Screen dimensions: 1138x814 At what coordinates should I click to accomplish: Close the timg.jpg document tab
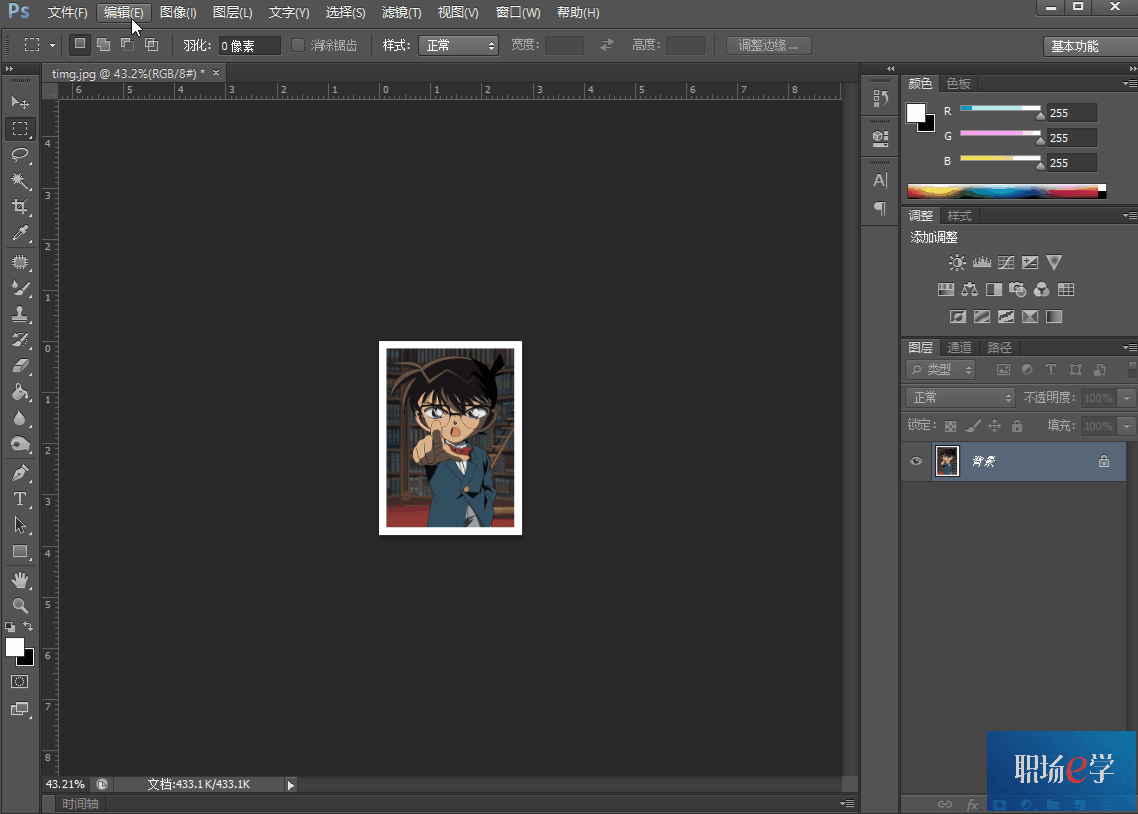215,73
